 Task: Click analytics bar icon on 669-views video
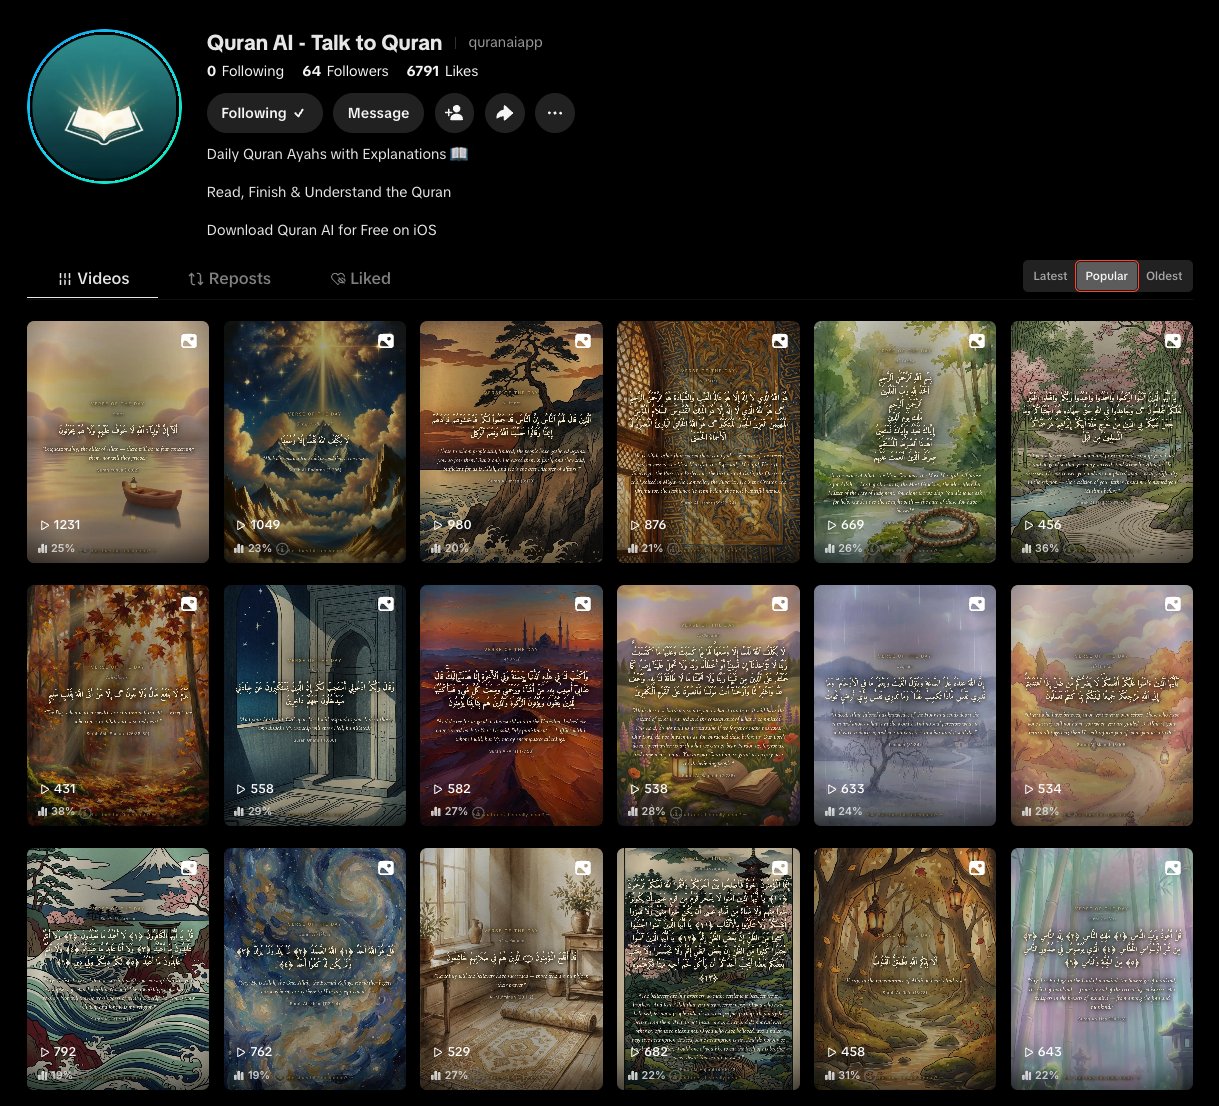click(x=830, y=548)
